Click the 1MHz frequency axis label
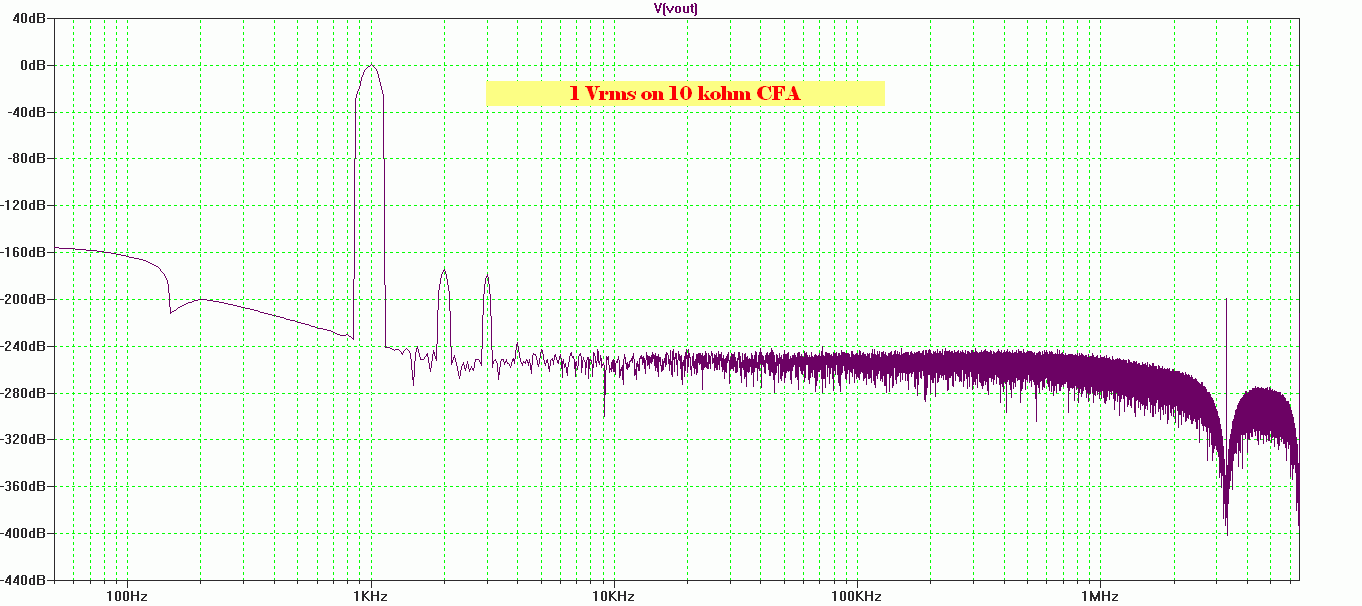Screen dimensions: 1362x606 tap(1099, 596)
